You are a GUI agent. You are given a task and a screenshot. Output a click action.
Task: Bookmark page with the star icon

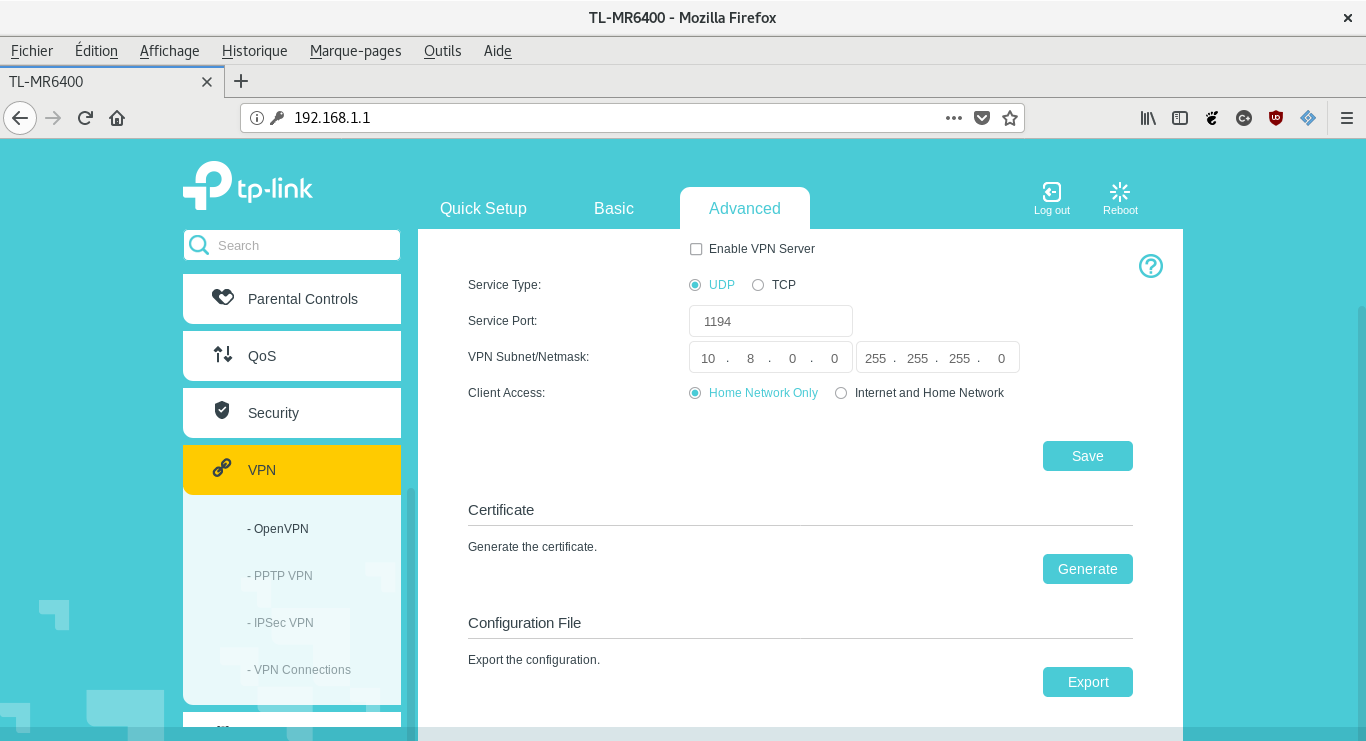1010,118
